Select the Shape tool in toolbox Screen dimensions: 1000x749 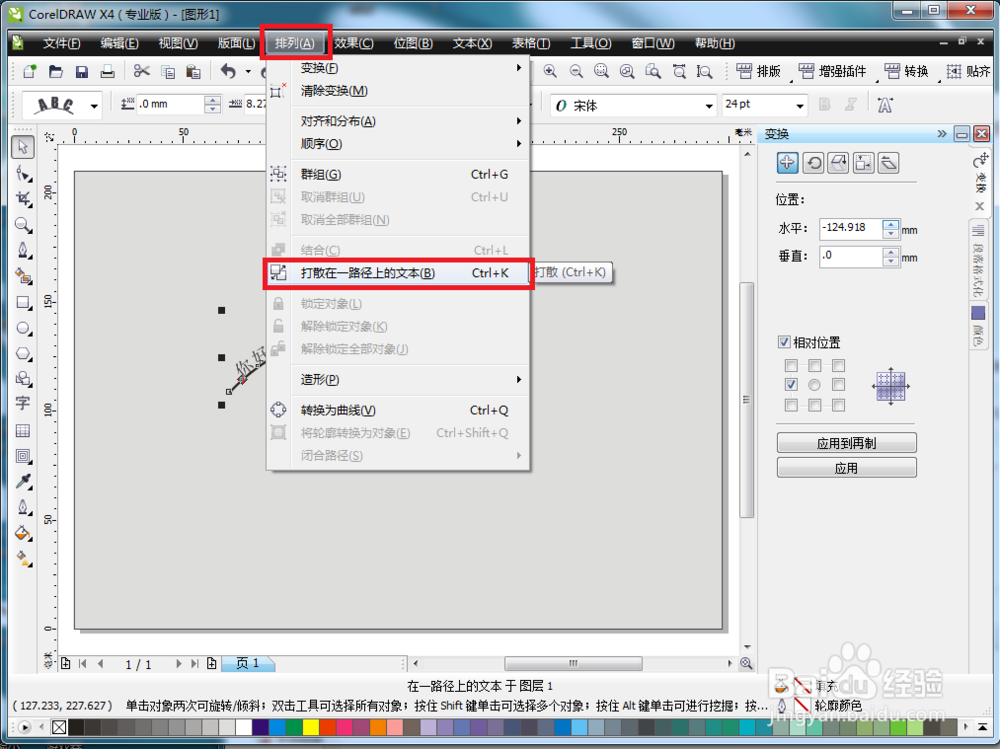23,174
